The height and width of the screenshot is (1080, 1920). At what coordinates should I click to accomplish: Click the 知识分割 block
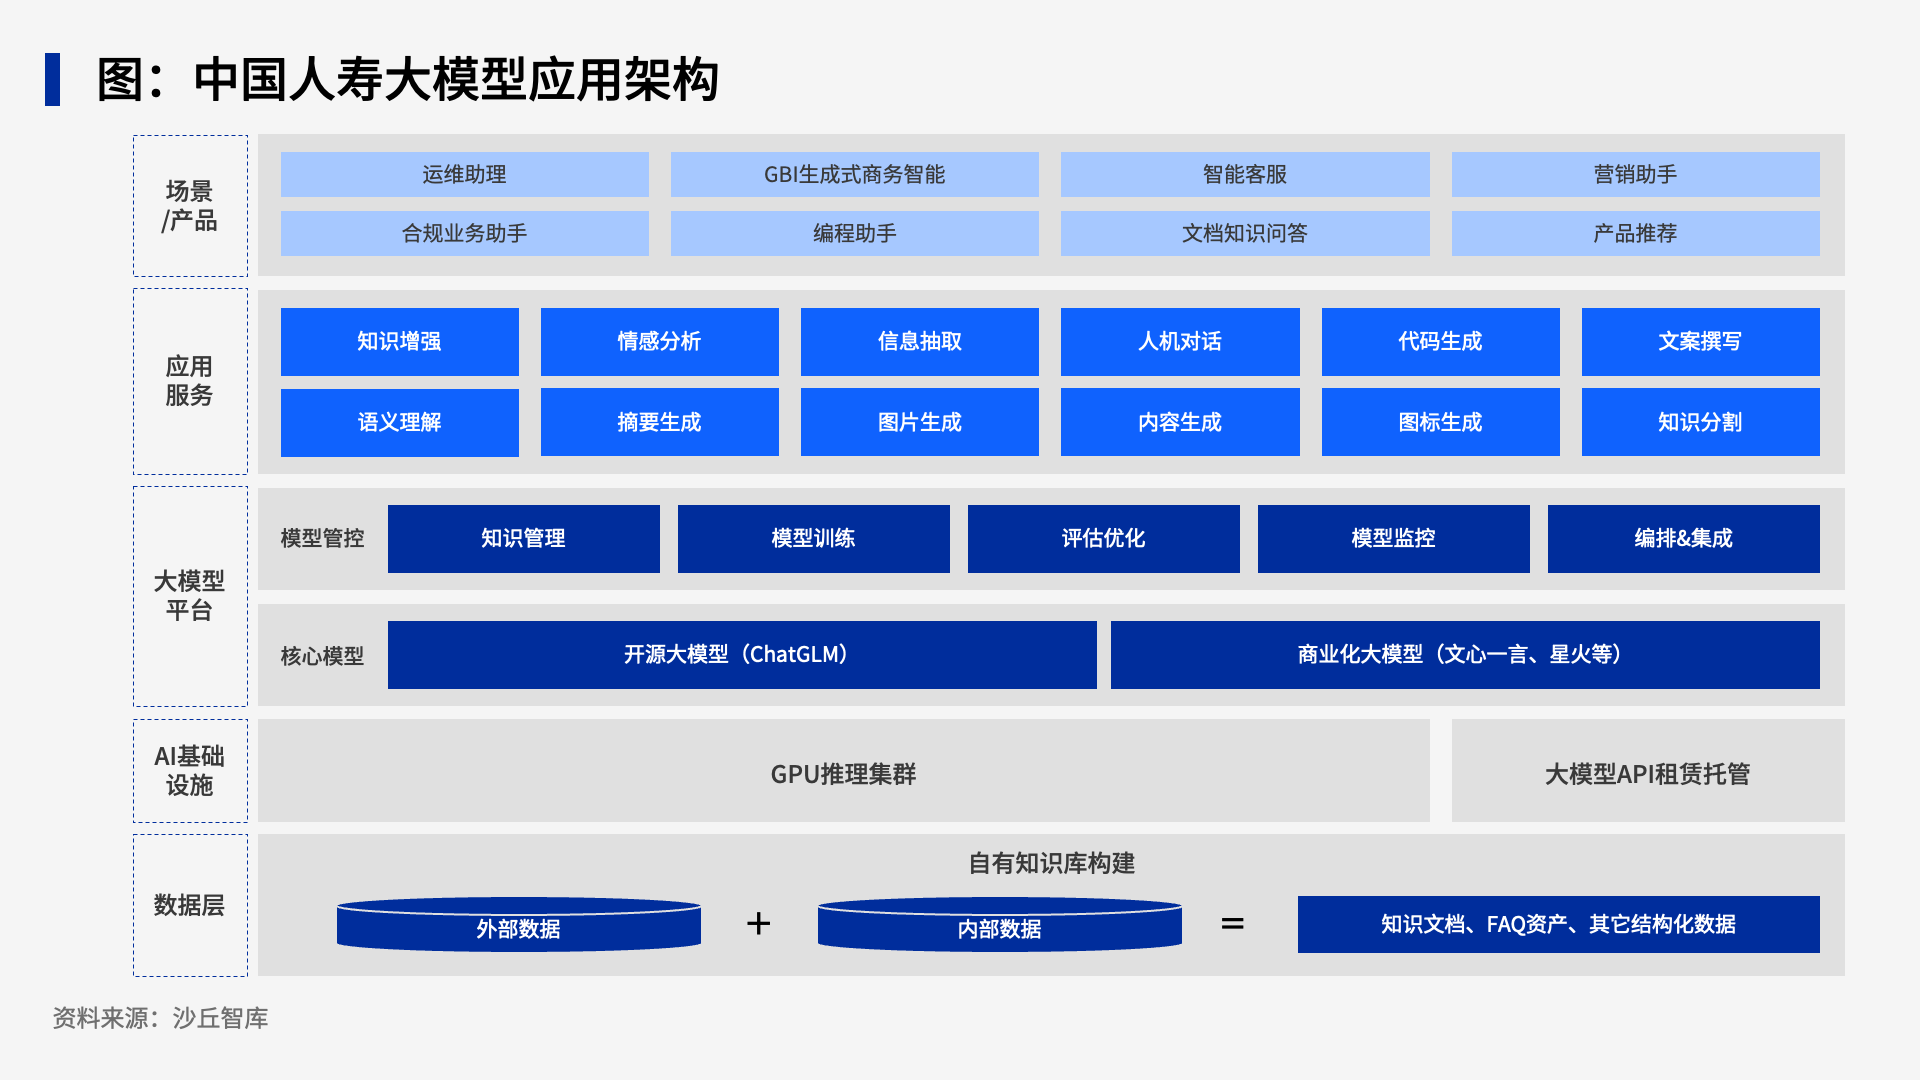pyautogui.click(x=1700, y=422)
